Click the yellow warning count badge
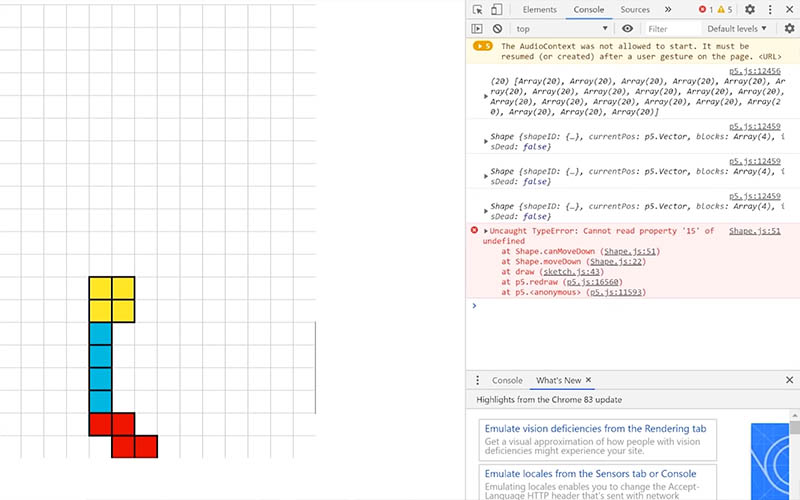The height and width of the screenshot is (500, 800). [x=724, y=10]
